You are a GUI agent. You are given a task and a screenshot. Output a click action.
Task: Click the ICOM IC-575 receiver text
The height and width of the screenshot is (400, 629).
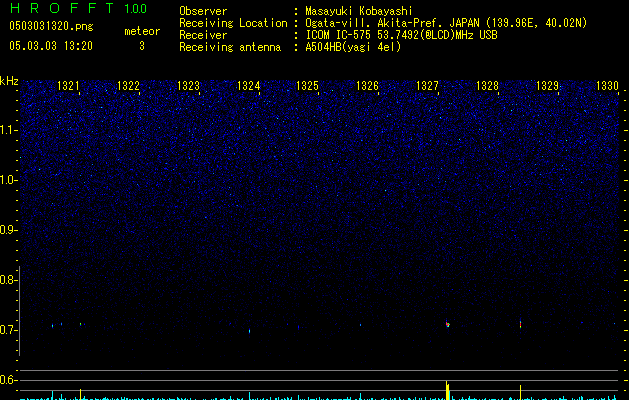click(401, 35)
